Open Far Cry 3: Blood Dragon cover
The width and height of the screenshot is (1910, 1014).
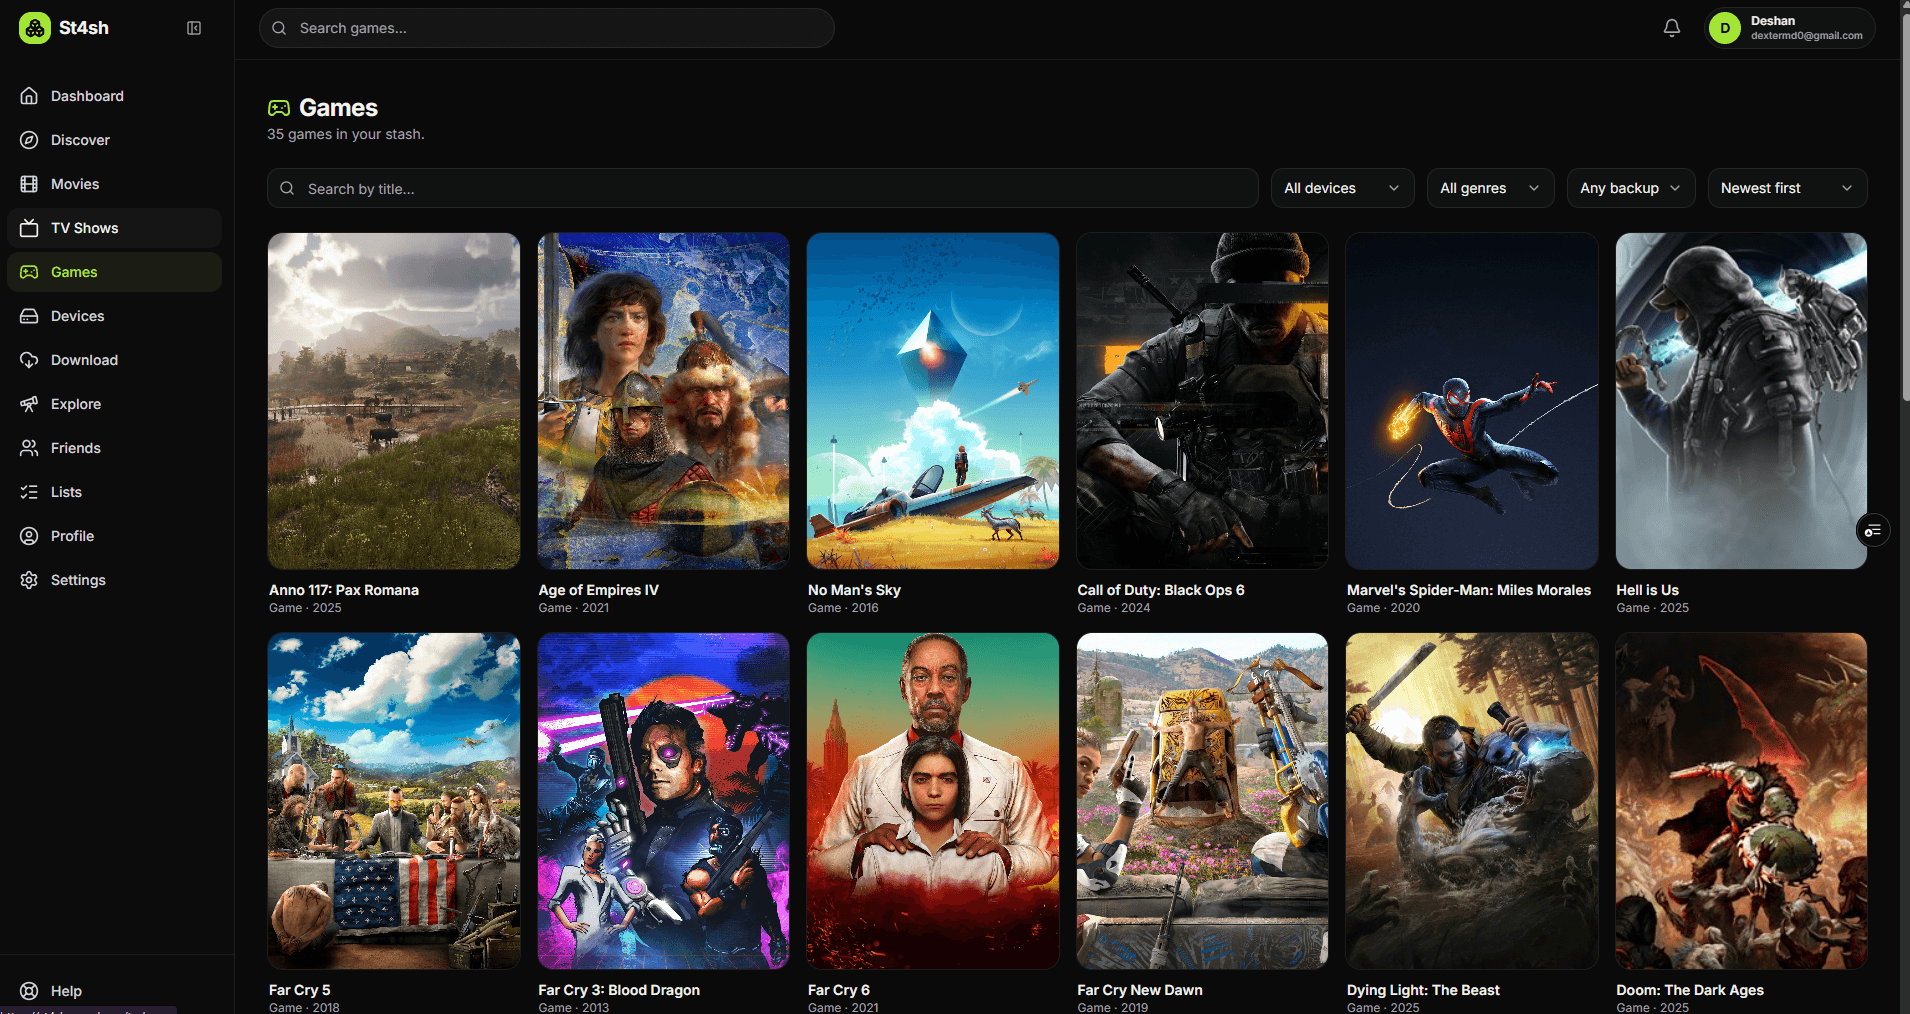pos(664,801)
